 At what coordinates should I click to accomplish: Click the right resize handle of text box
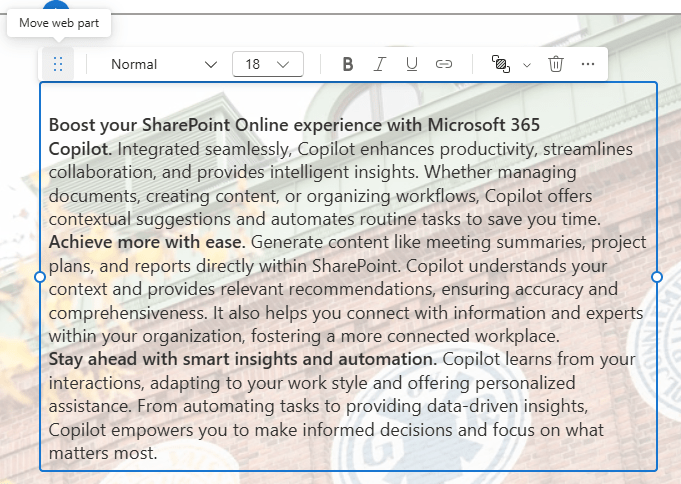657,277
